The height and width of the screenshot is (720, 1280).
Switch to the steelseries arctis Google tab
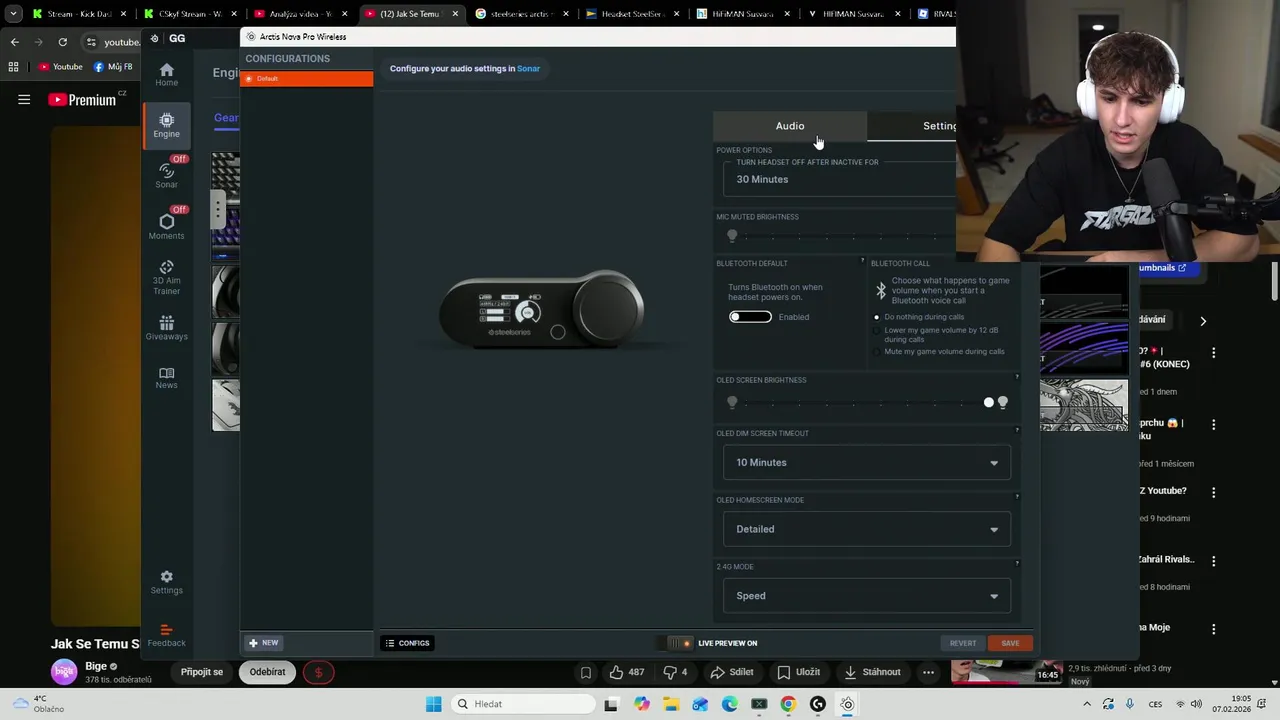(x=520, y=14)
